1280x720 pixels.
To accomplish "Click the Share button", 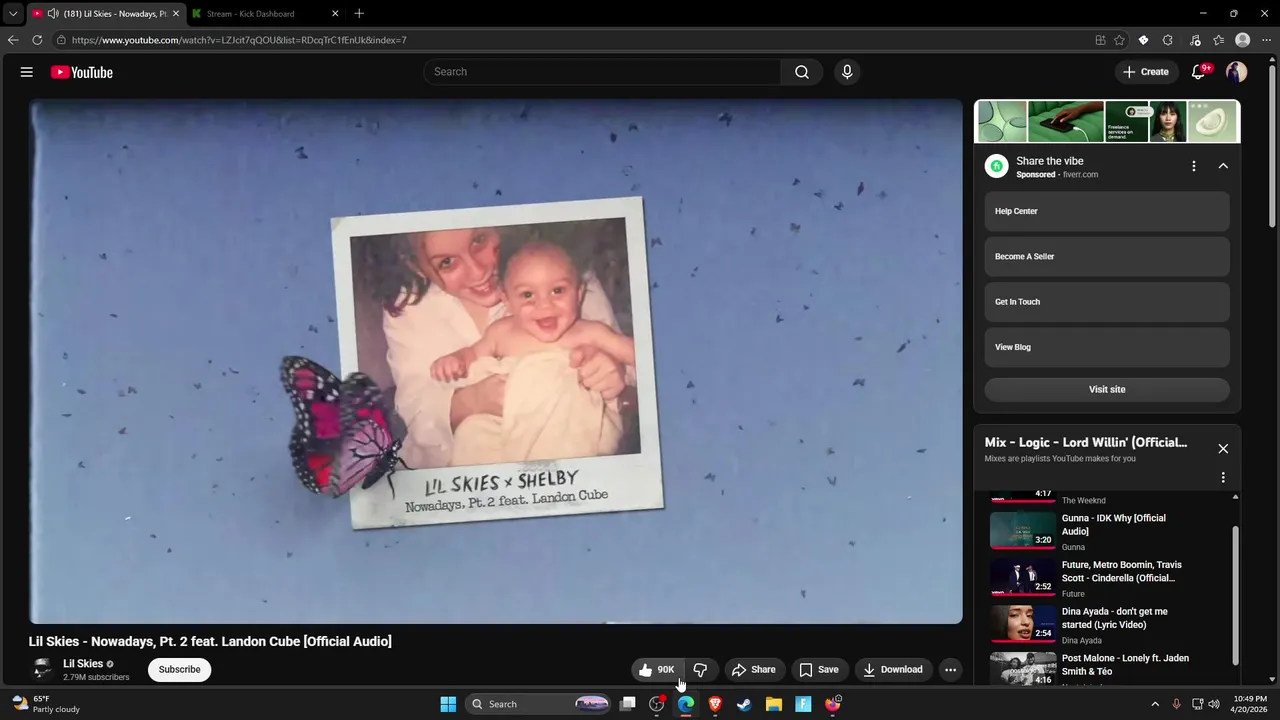I will click(x=754, y=670).
